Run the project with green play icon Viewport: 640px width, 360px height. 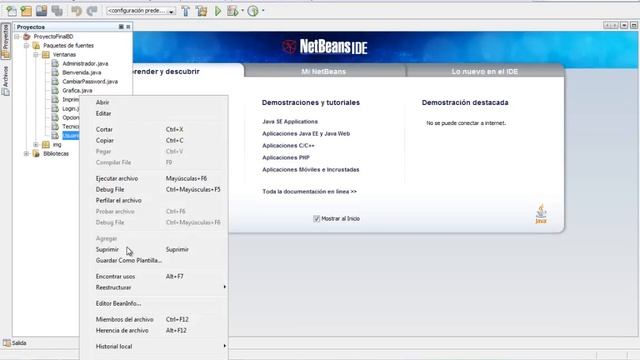pos(218,11)
